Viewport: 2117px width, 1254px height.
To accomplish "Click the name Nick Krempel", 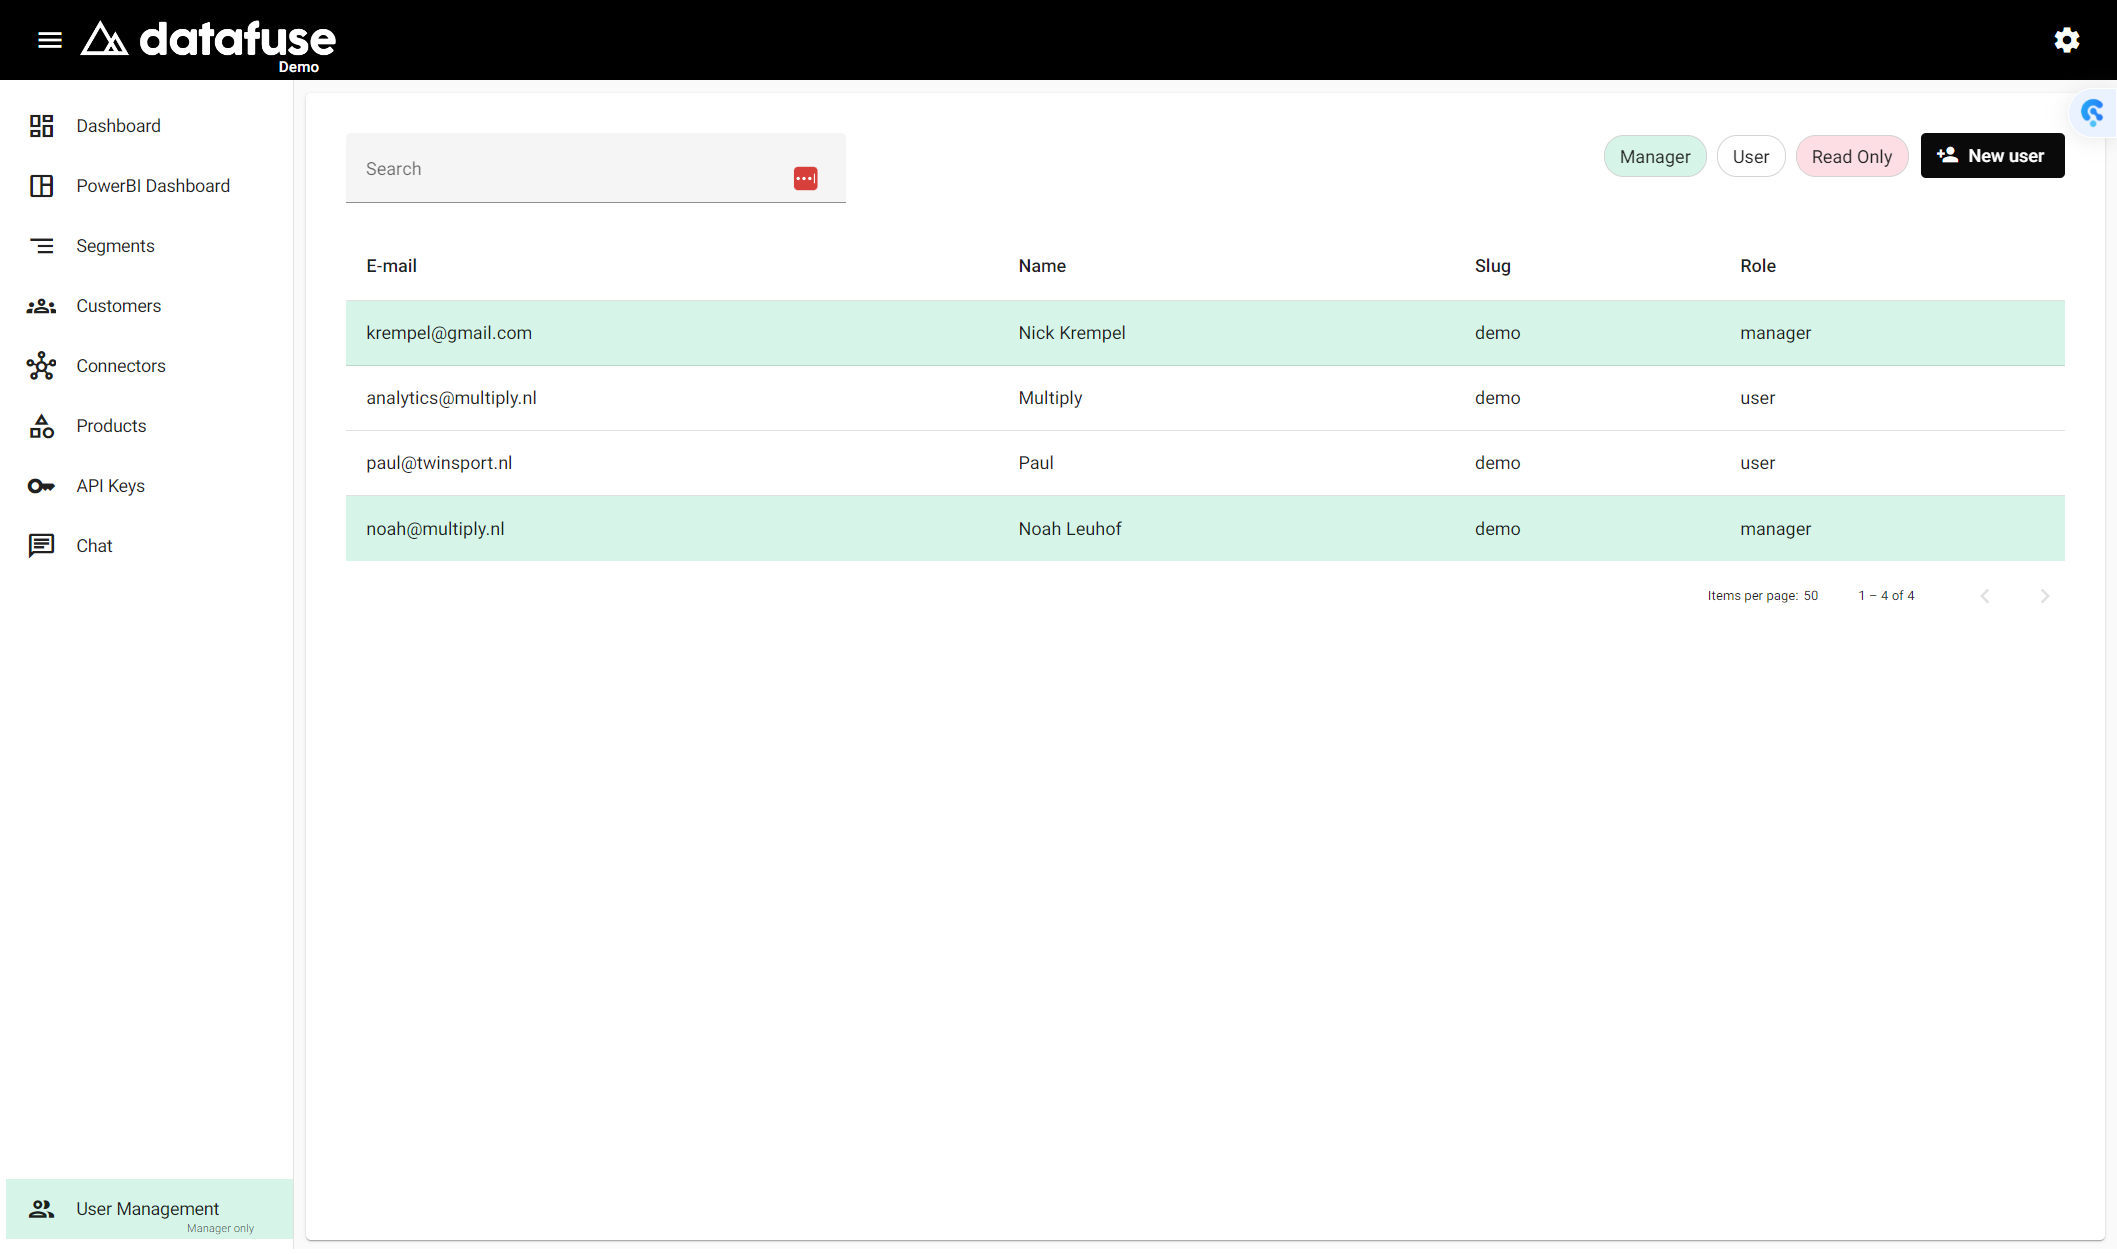I will tap(1071, 333).
